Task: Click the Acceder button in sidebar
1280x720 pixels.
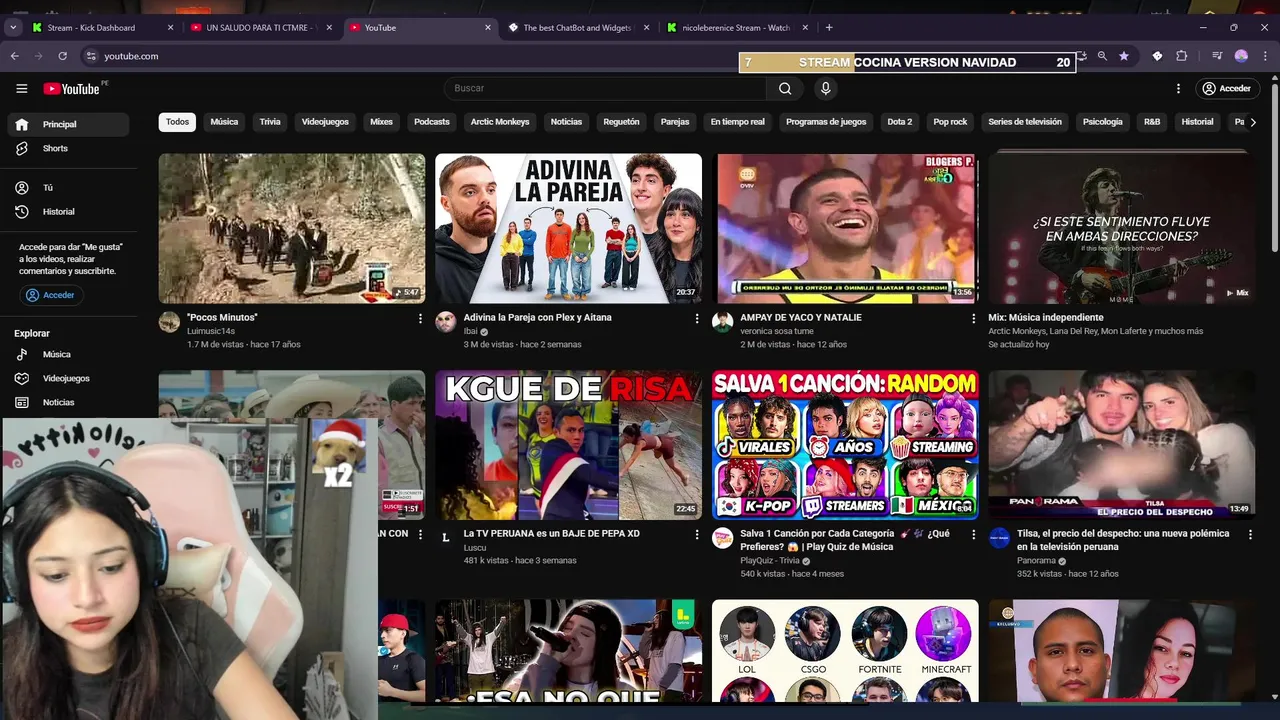Action: 50,295
